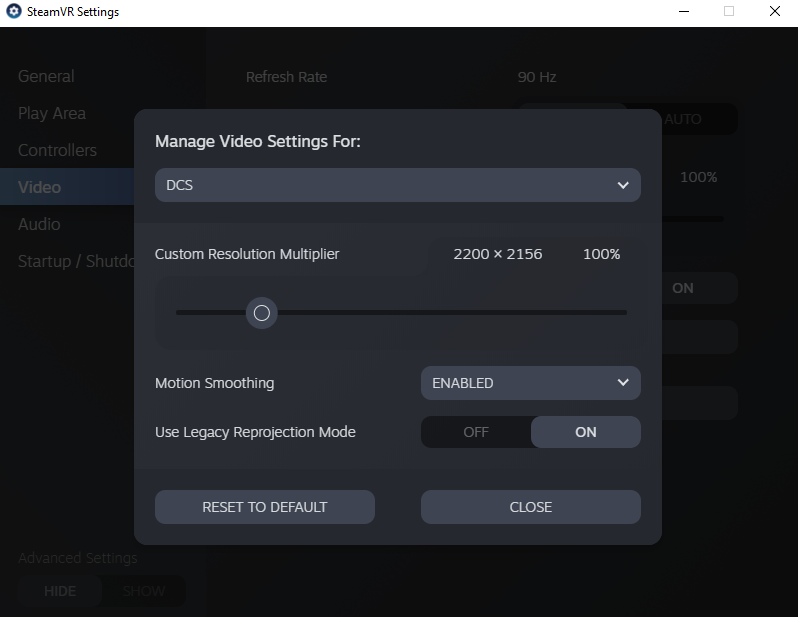Click the SteamVR logo icon in title bar
The width and height of the screenshot is (798, 617).
click(x=14, y=11)
